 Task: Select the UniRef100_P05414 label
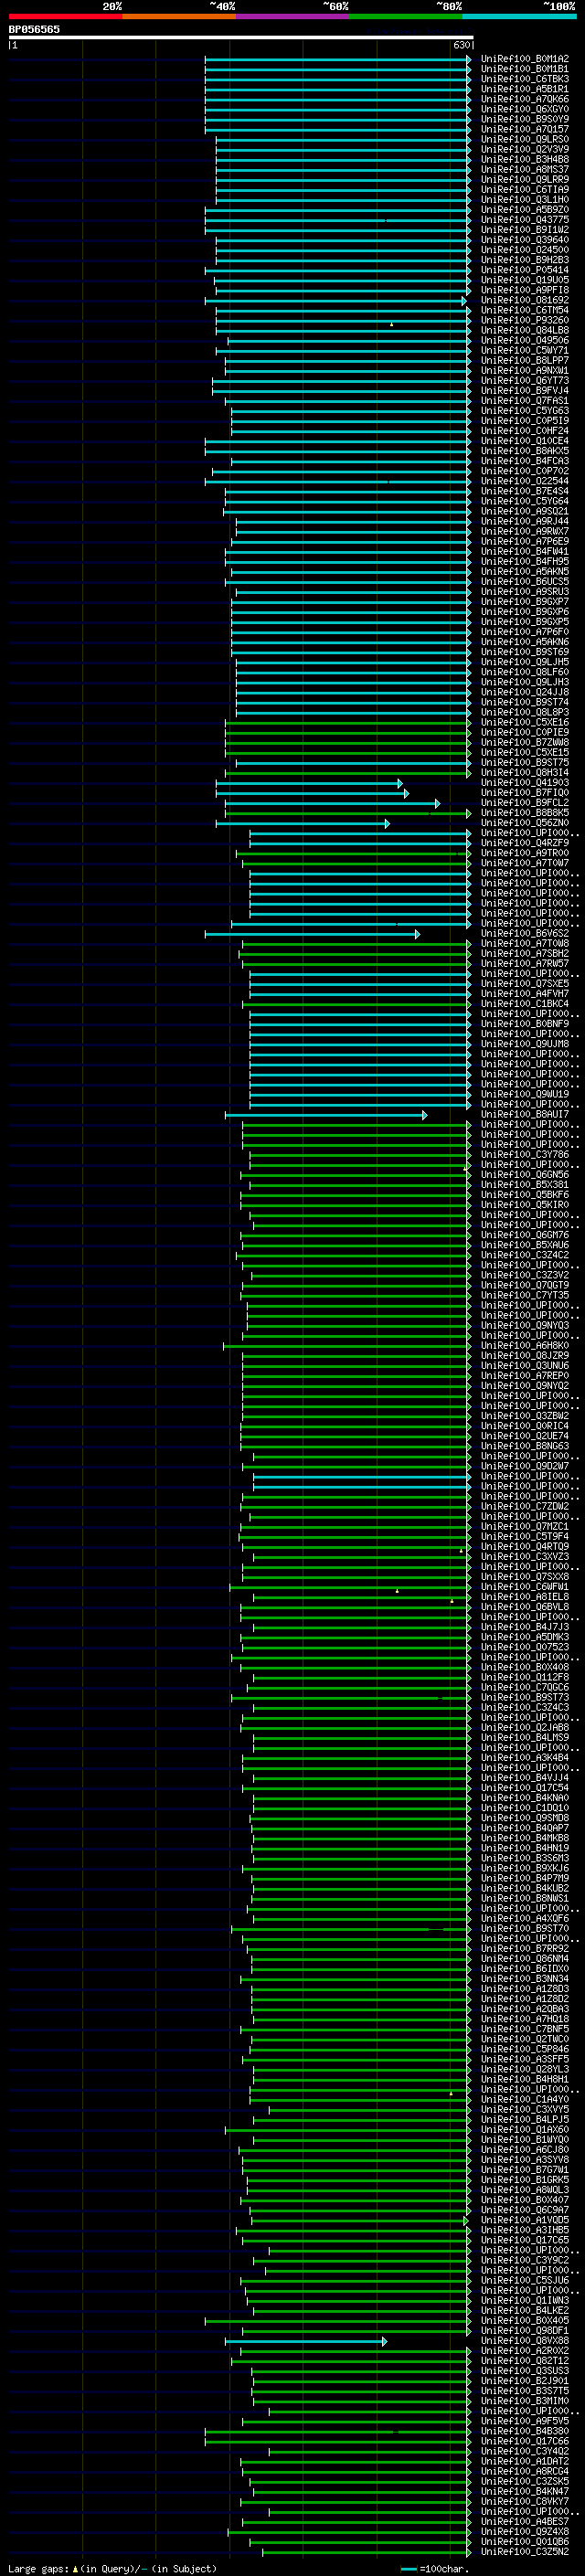coord(525,270)
